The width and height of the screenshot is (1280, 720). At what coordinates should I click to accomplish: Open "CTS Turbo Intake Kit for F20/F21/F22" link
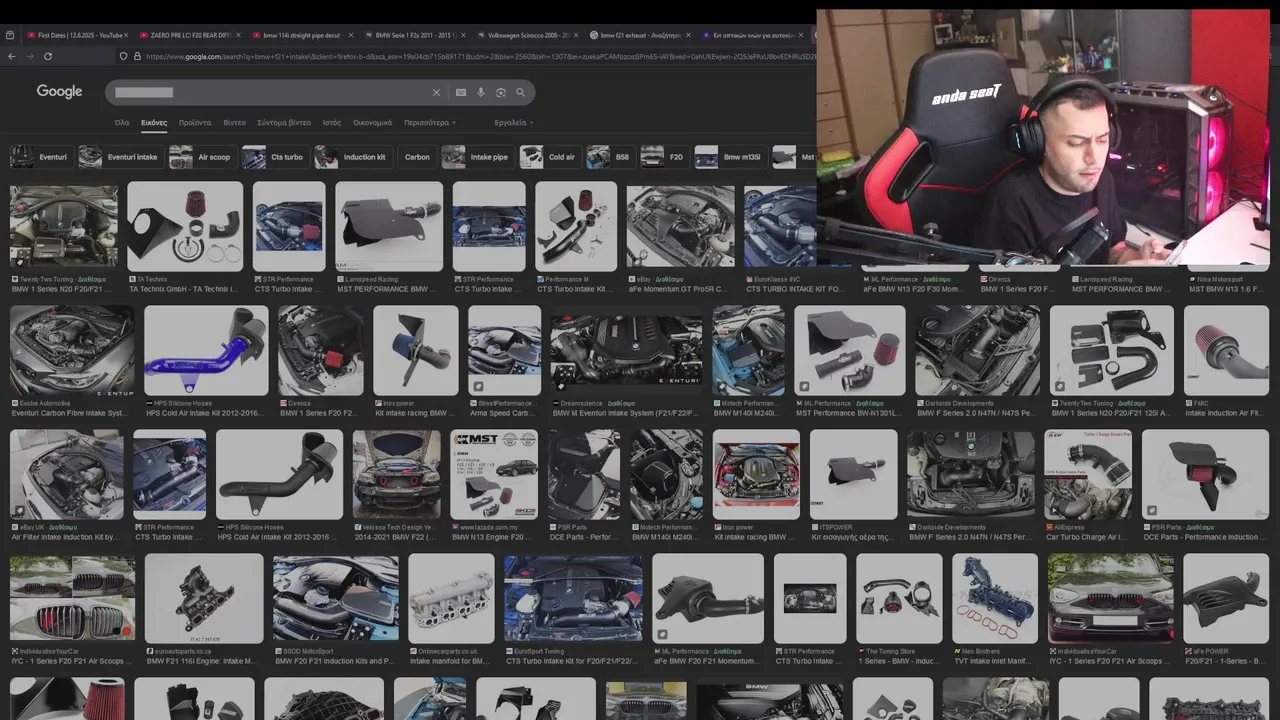pyautogui.click(x=572, y=661)
